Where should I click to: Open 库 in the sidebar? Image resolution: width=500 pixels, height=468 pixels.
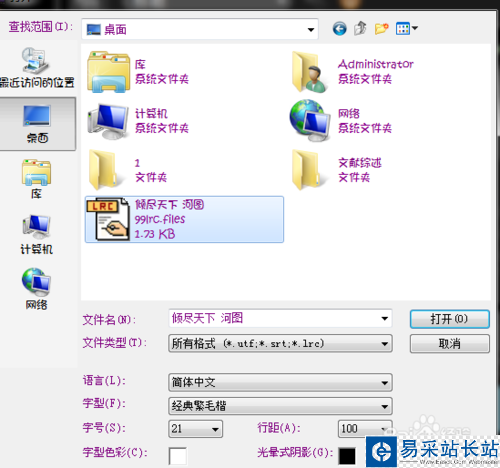(37, 179)
